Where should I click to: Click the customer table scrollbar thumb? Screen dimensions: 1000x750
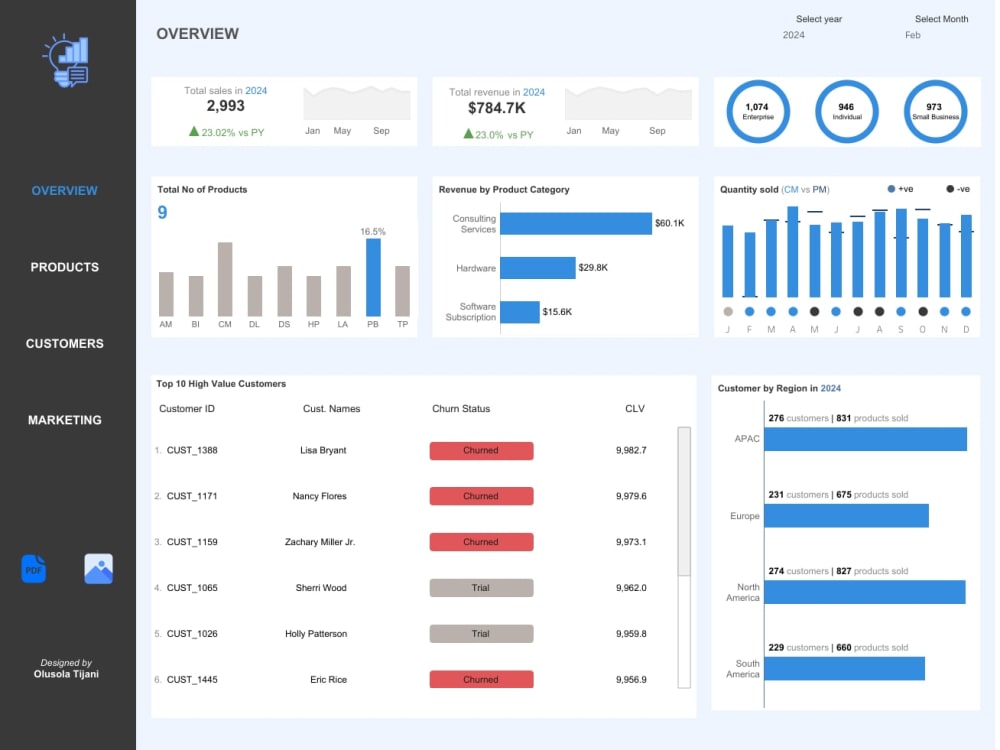684,502
